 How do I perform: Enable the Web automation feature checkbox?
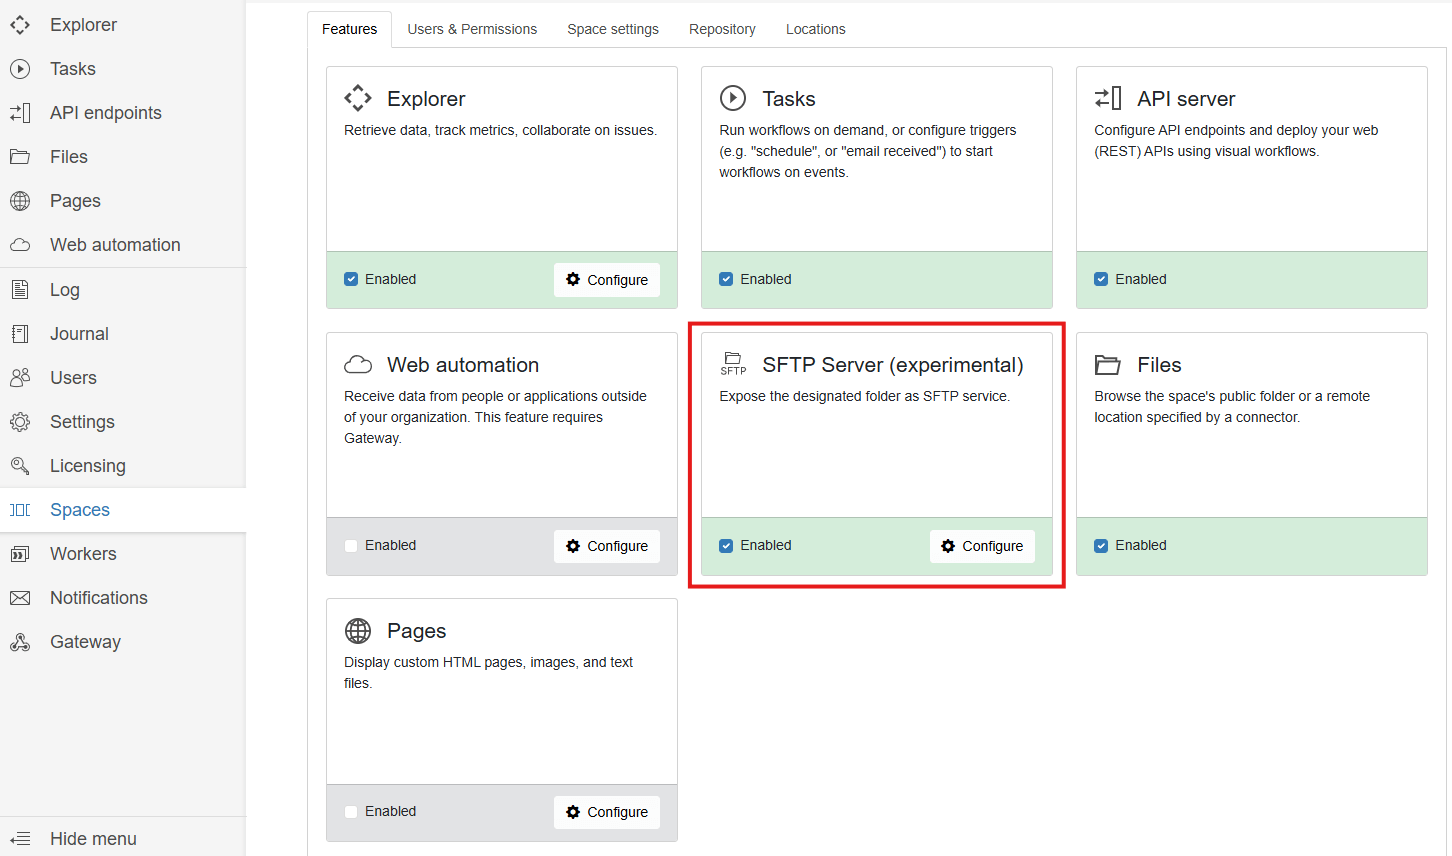[x=351, y=546]
